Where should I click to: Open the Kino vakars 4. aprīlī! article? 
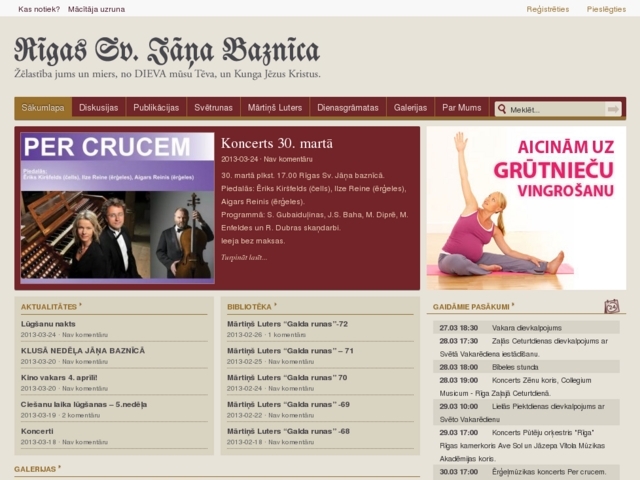point(59,378)
